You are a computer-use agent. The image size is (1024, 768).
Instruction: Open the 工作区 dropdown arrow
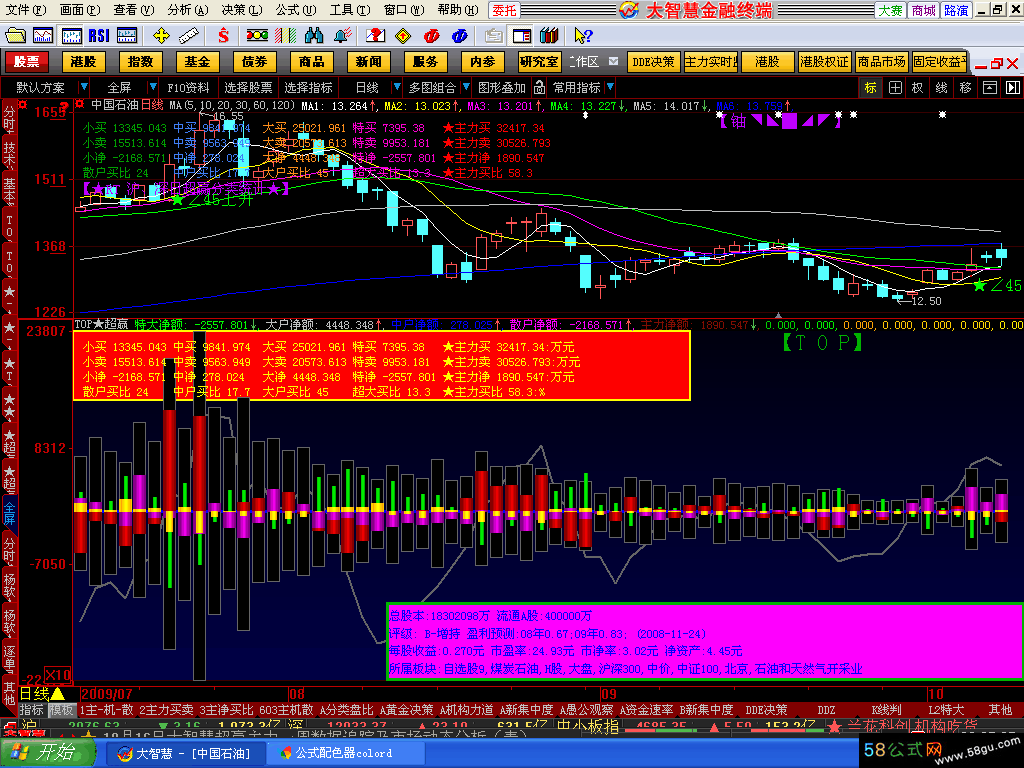click(613, 61)
